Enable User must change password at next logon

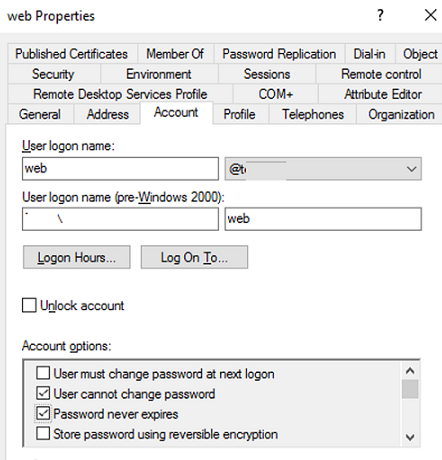[43, 373]
